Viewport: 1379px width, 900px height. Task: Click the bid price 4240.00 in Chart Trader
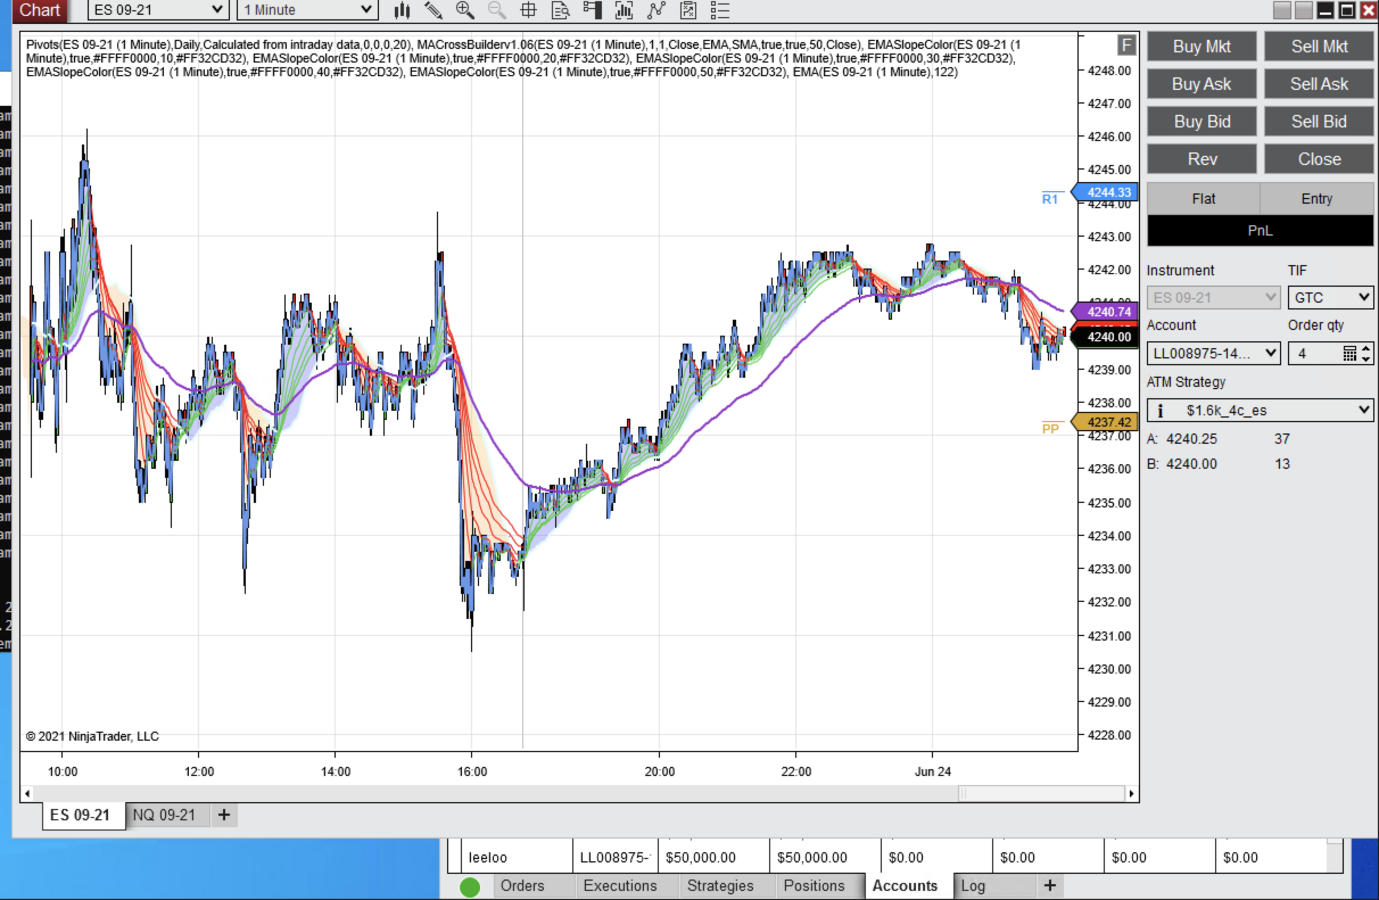coord(1192,464)
